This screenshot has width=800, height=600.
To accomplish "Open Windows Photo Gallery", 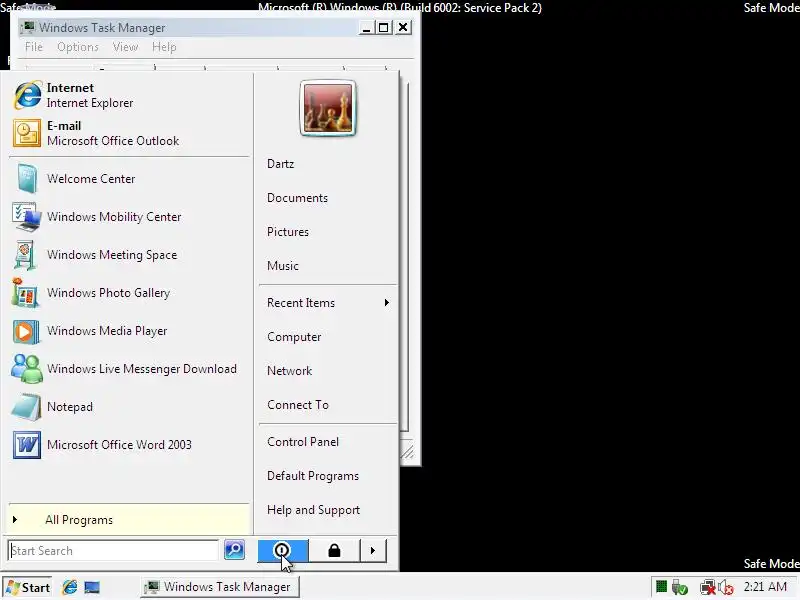I will coord(130,293).
